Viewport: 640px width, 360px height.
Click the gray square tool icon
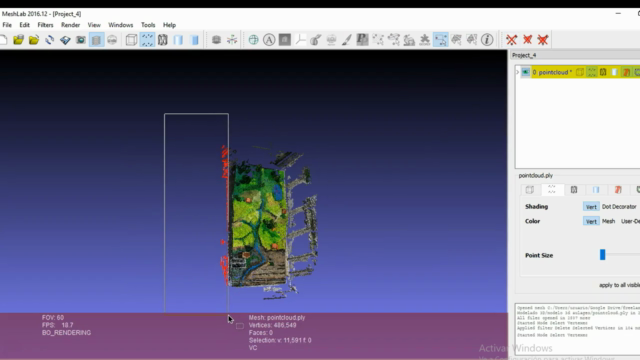point(285,40)
